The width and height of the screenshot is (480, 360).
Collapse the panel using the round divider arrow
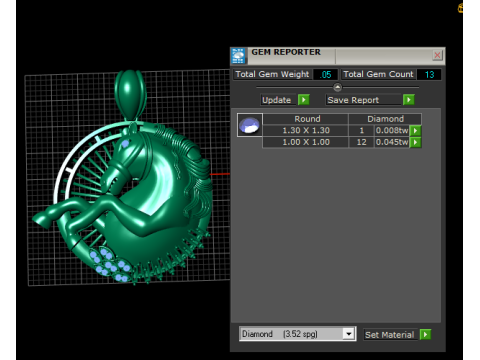pos(337,87)
